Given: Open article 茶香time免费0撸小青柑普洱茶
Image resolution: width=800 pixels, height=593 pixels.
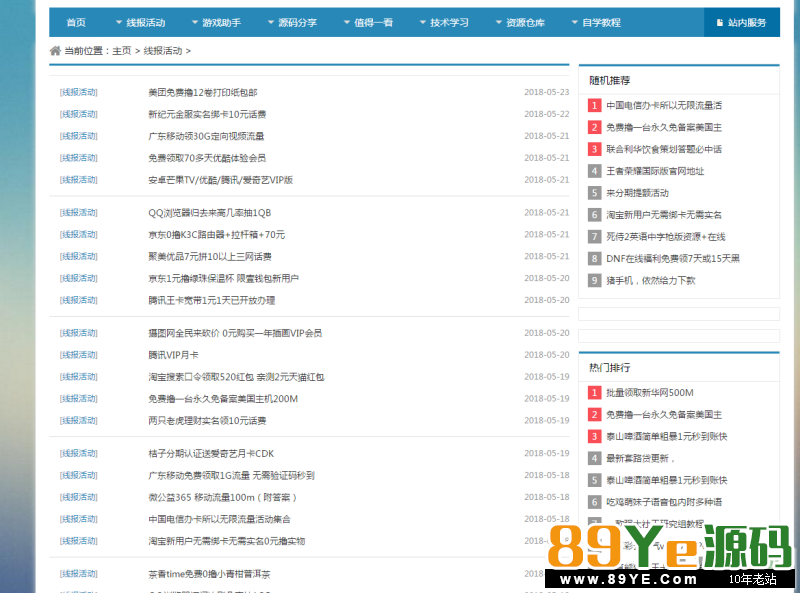Looking at the screenshot, I should coord(209,574).
